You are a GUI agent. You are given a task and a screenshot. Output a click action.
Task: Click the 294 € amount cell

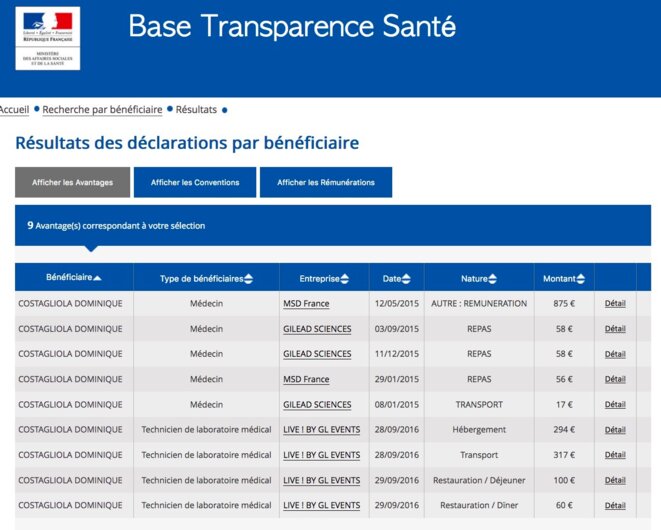564,430
